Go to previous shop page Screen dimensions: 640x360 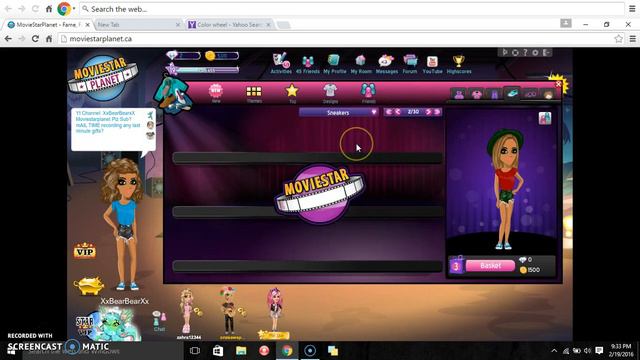coord(397,112)
